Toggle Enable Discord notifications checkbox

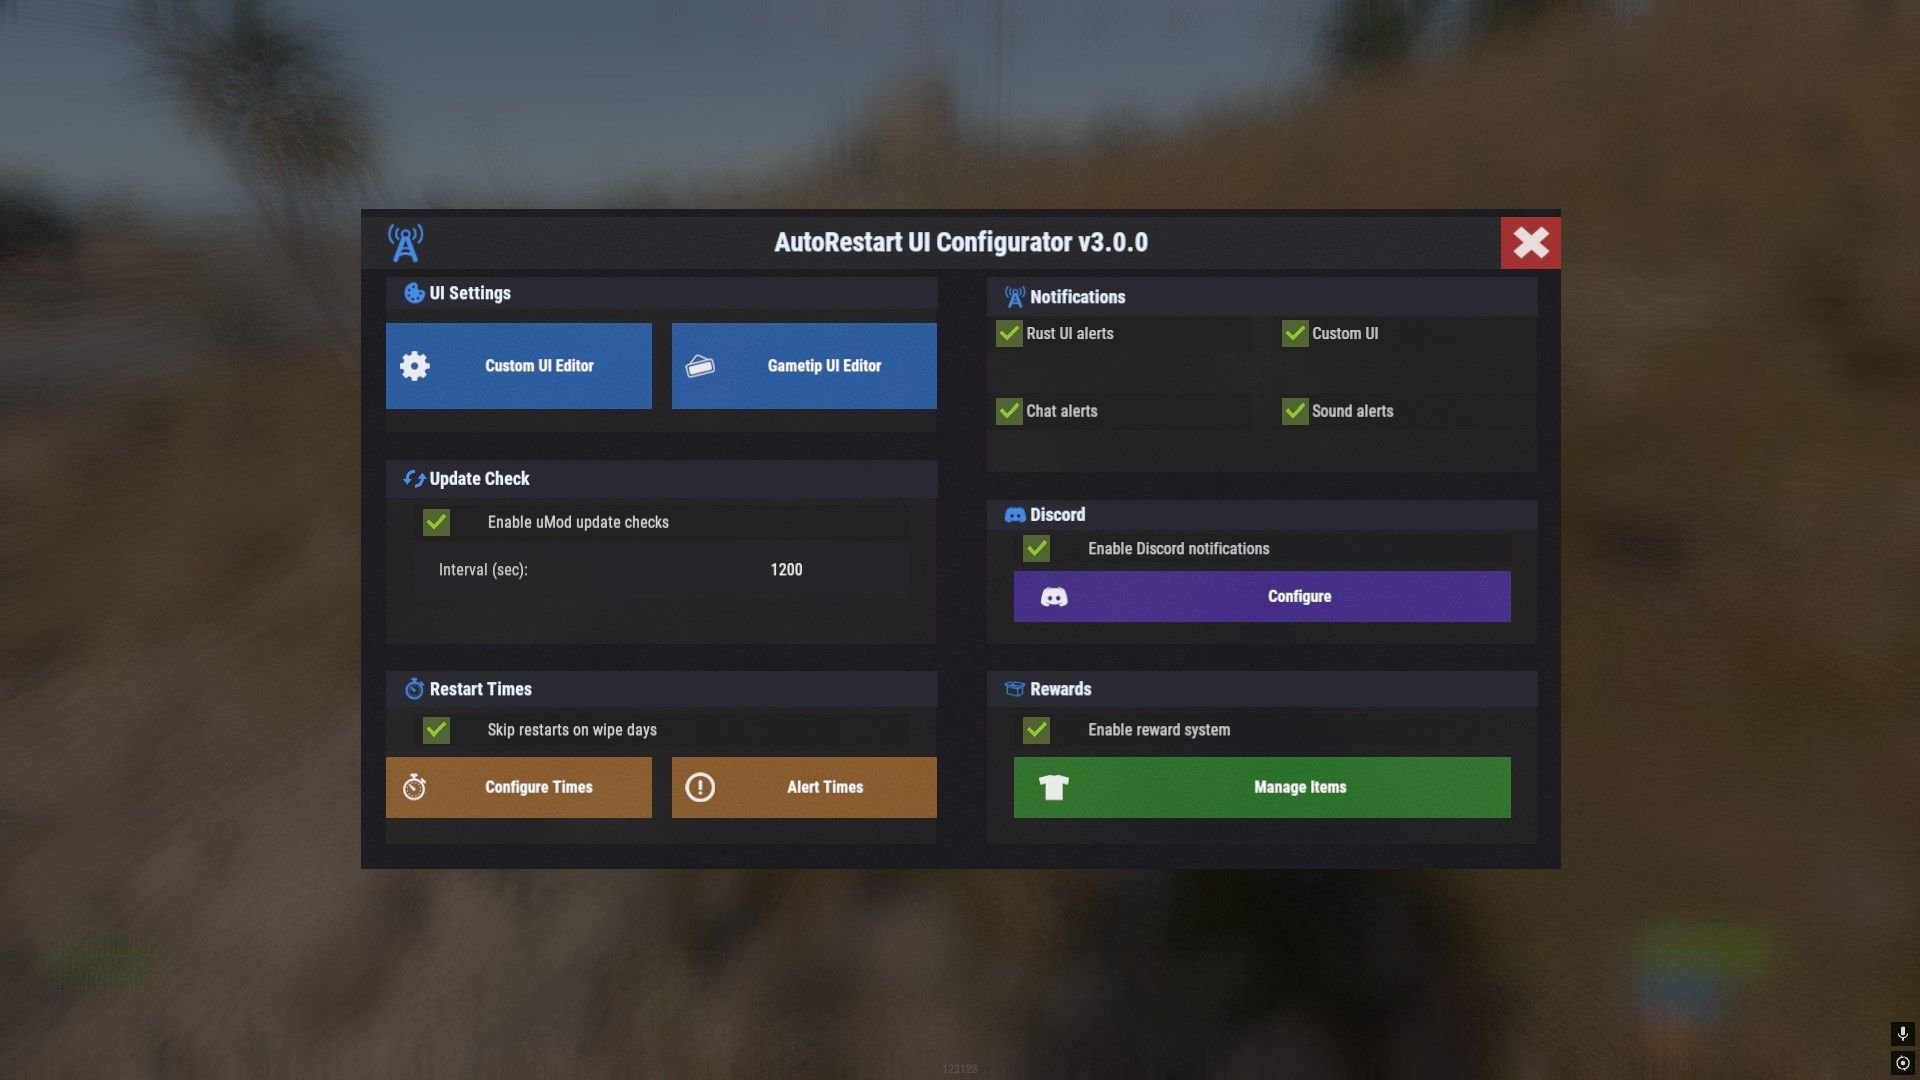click(1036, 549)
